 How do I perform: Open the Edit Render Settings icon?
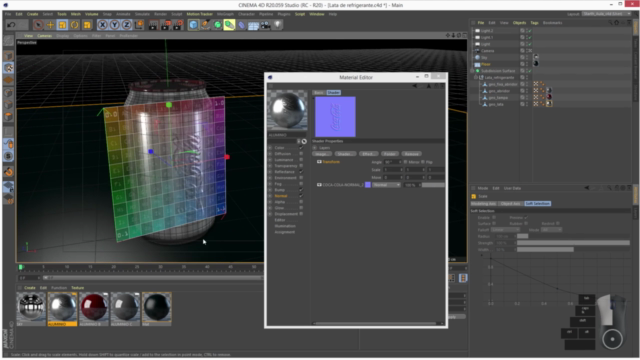(178, 25)
